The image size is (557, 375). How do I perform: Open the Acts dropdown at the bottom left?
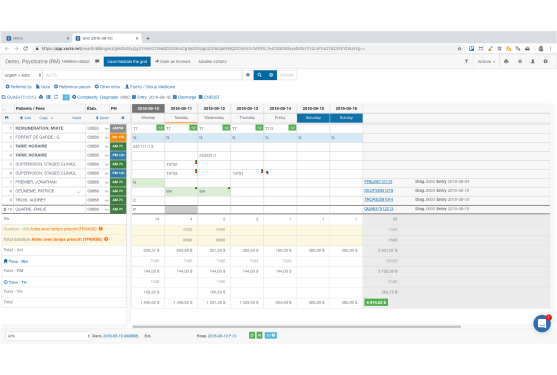(48, 336)
